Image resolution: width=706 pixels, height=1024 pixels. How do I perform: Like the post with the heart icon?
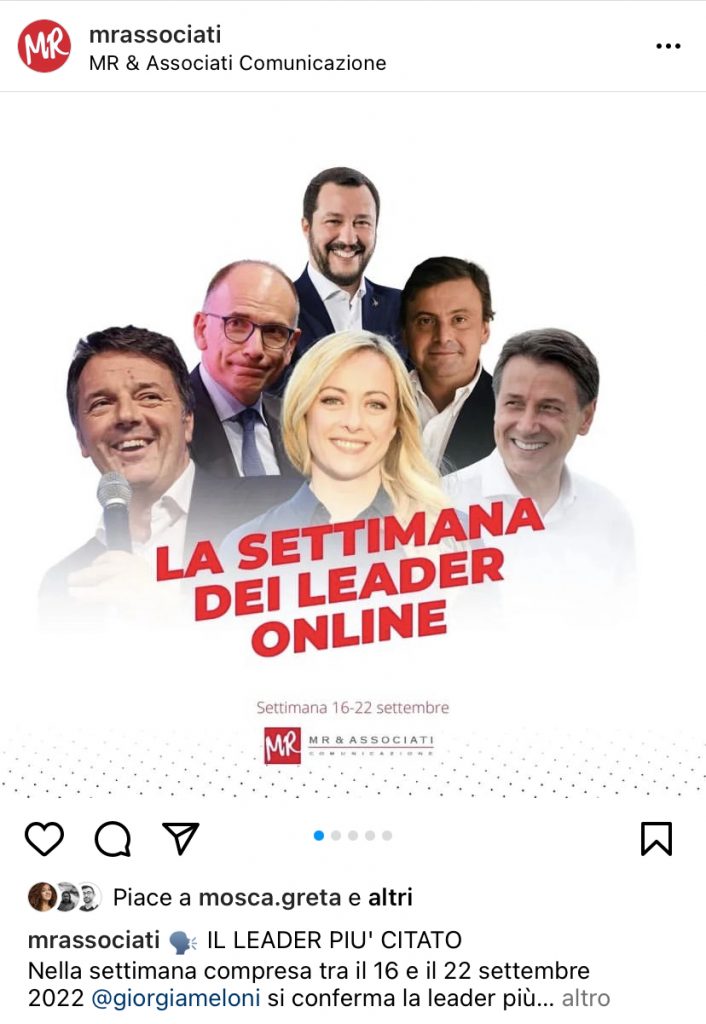tap(44, 839)
